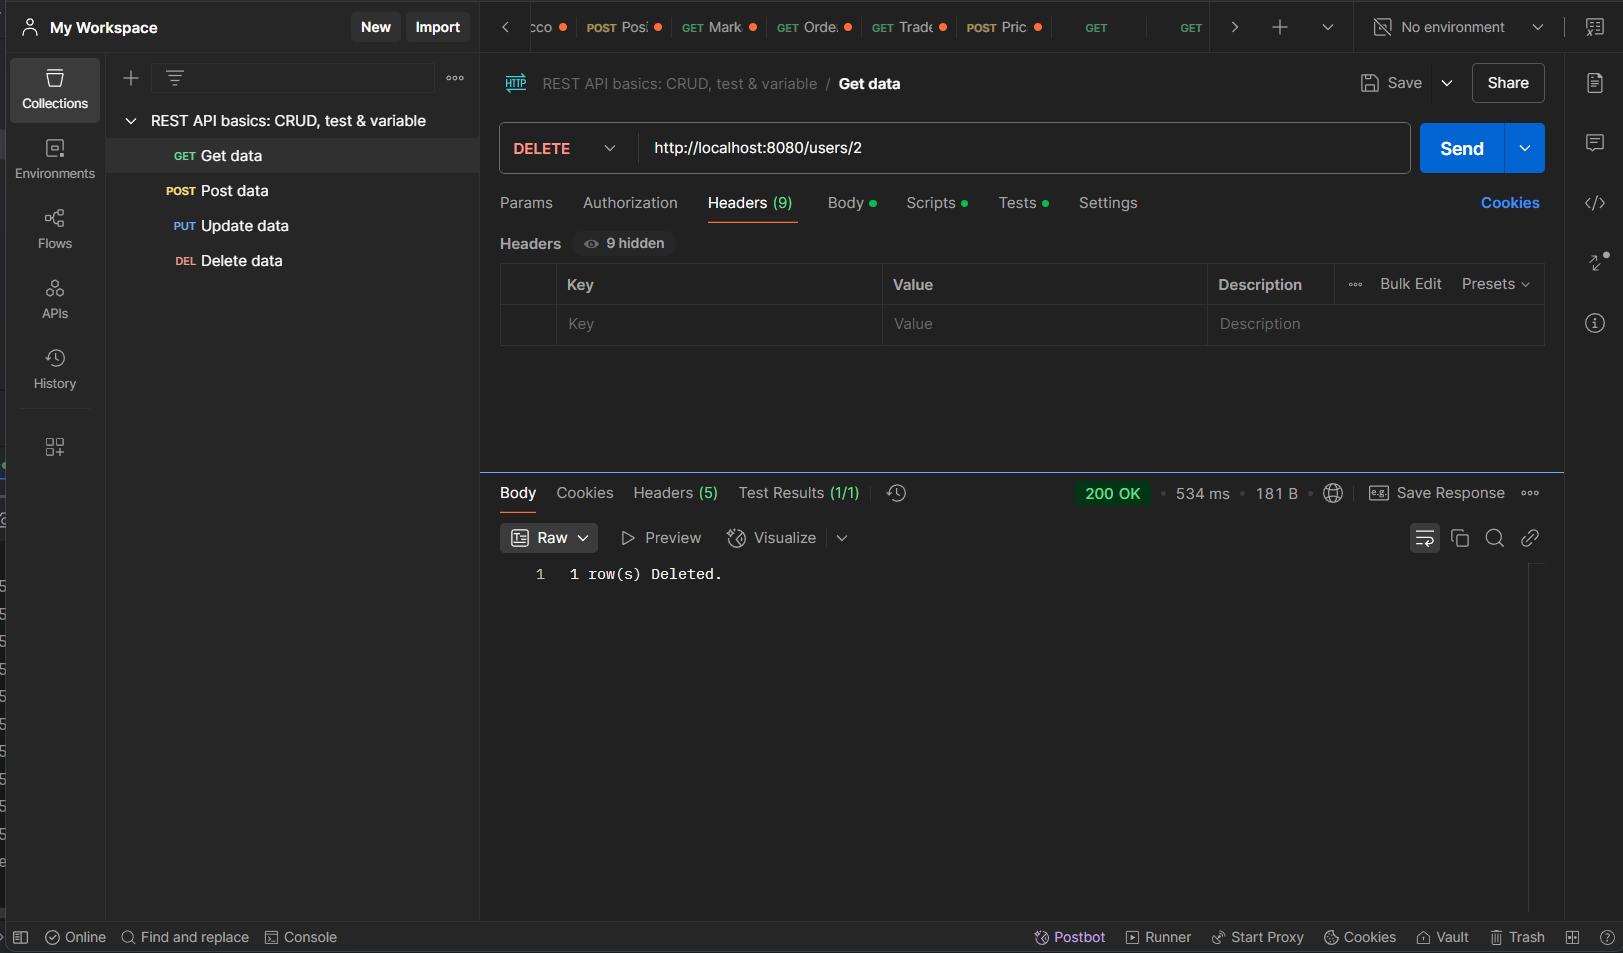Click the Share button

(x=1508, y=83)
